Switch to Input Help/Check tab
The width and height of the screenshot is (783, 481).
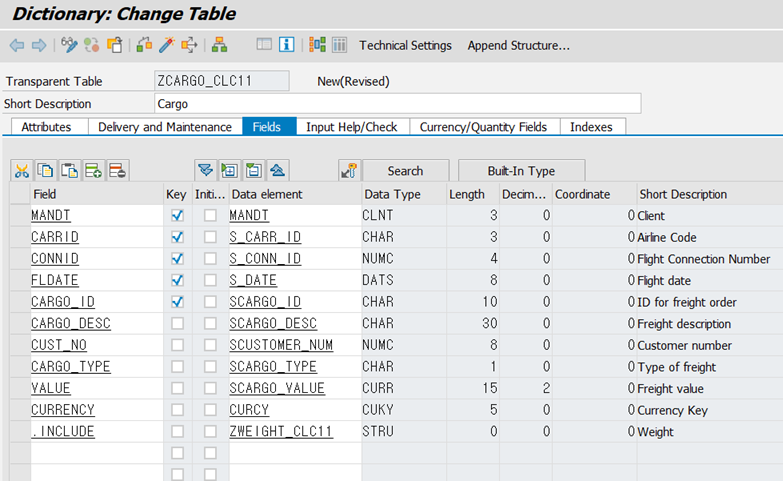[x=352, y=127]
